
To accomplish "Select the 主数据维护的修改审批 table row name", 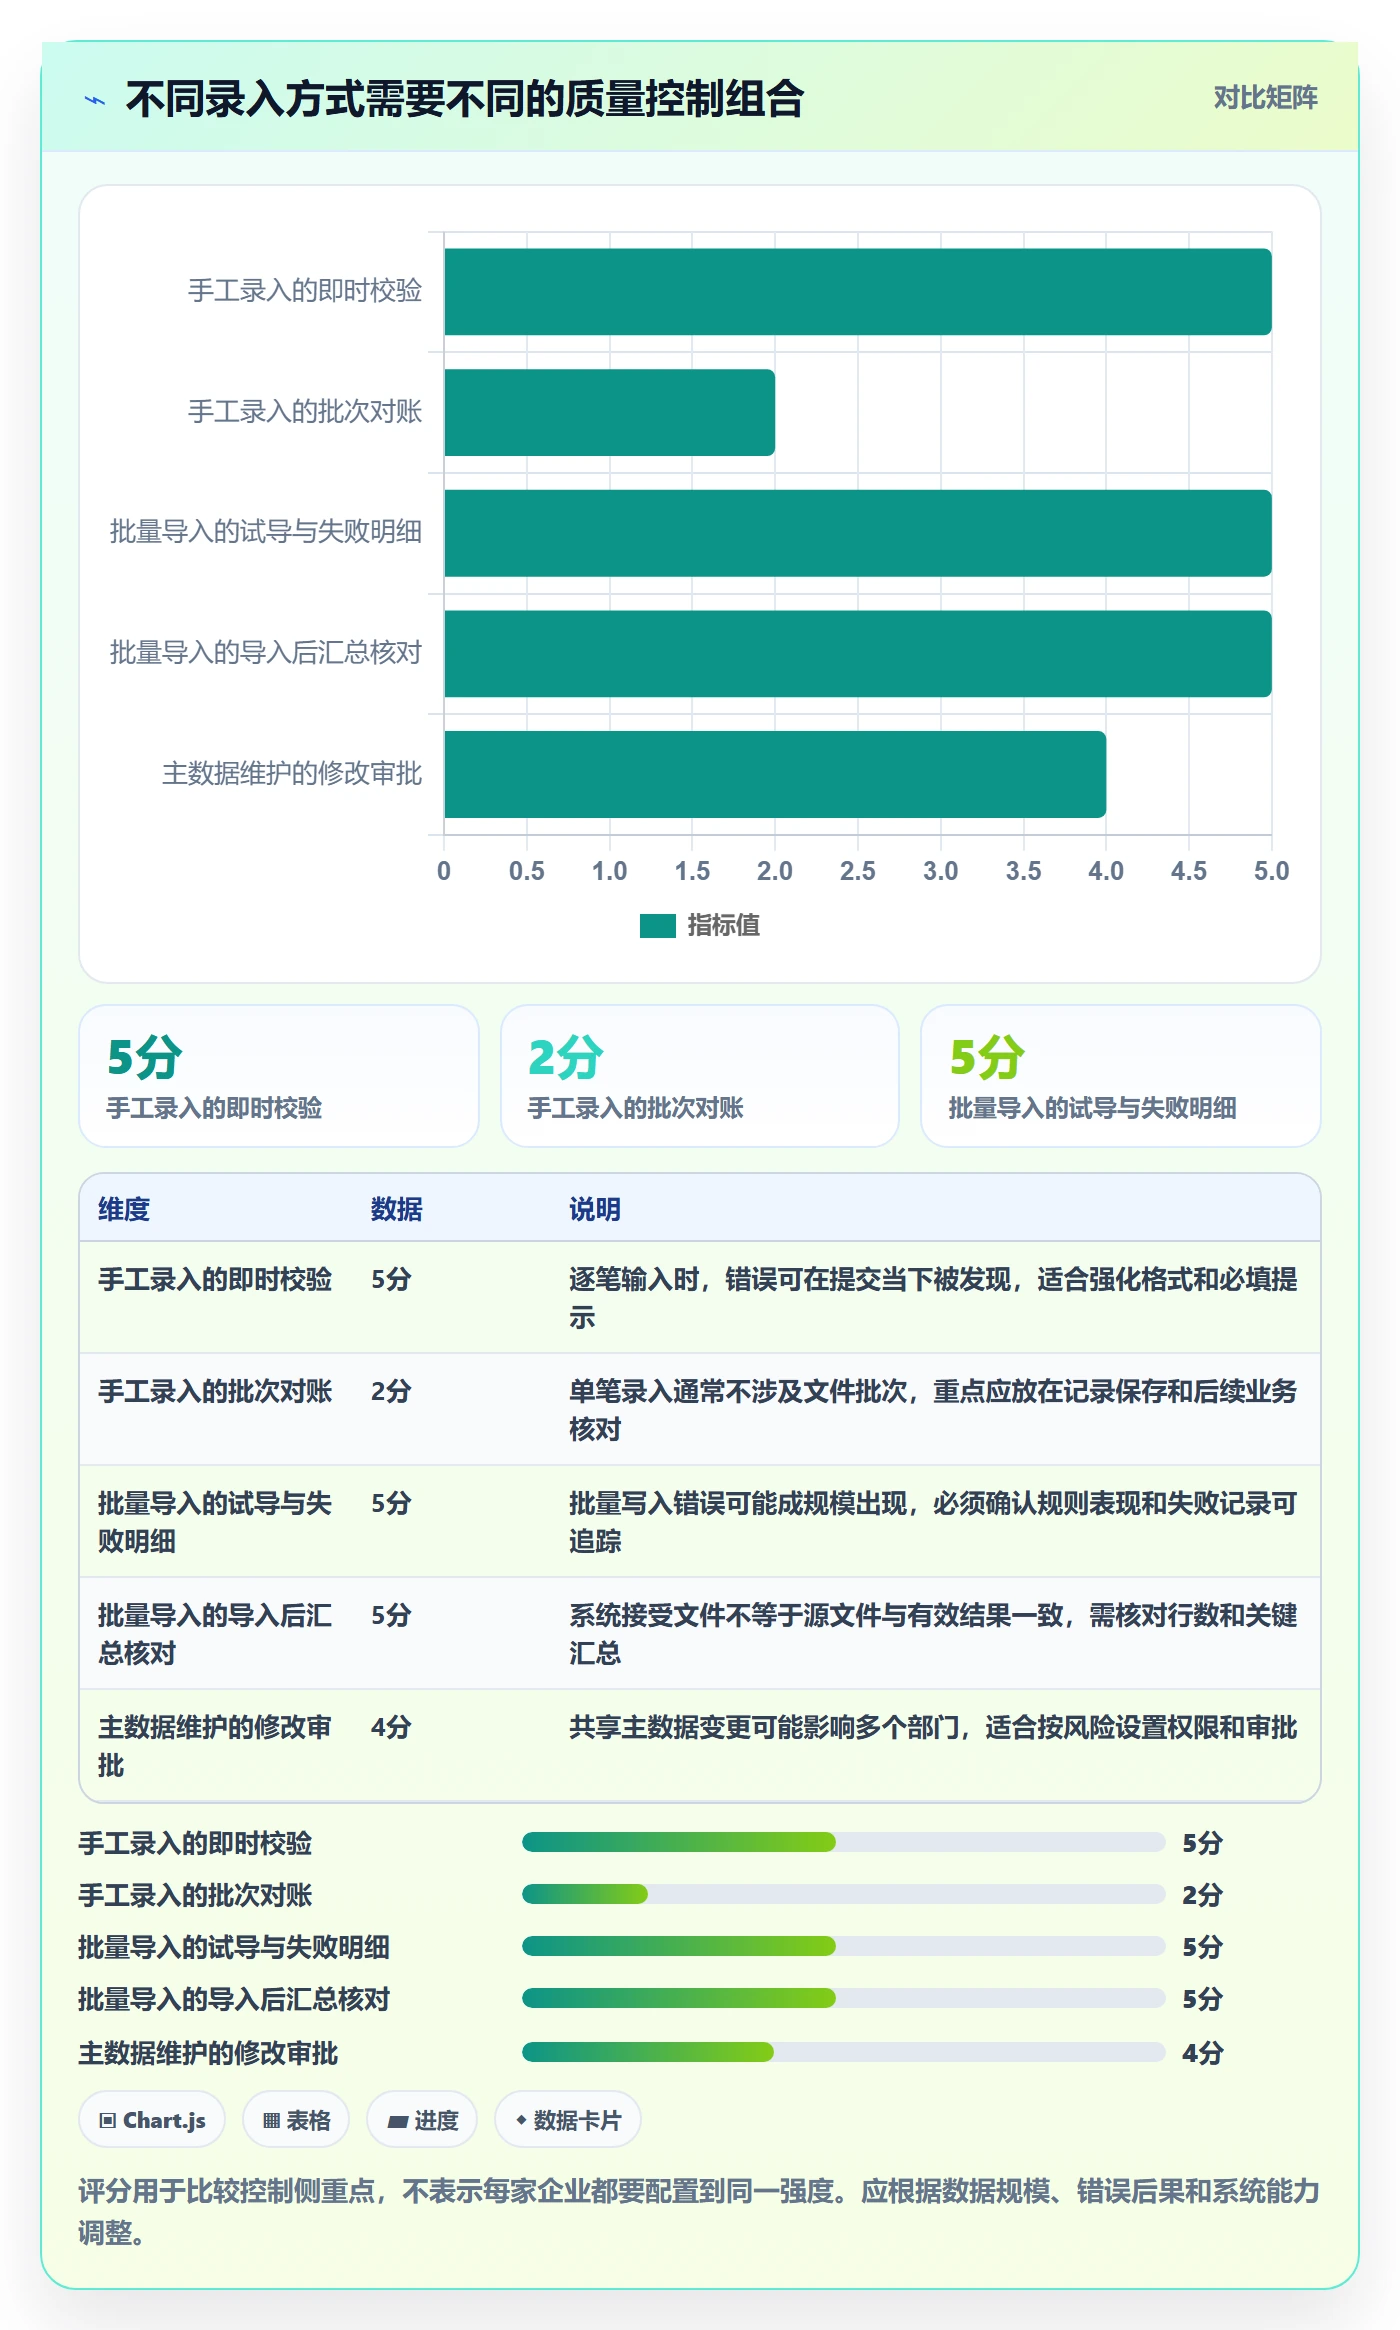I will point(215,1746).
